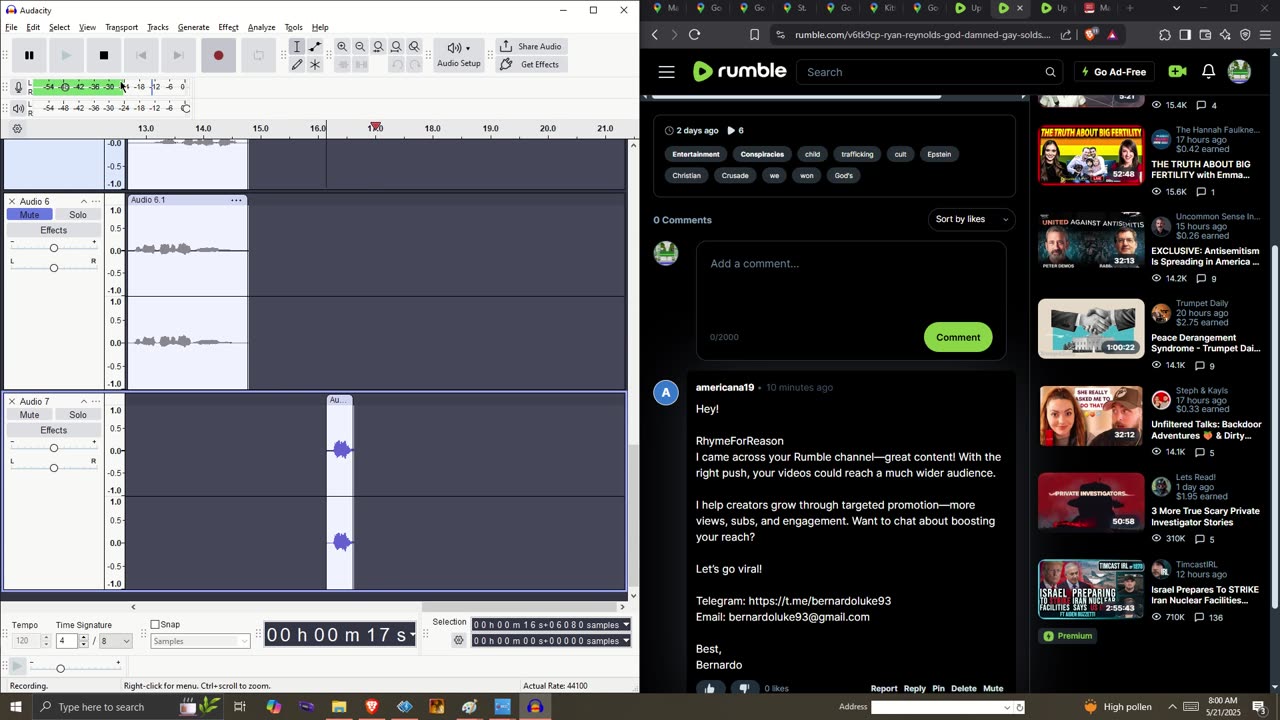The width and height of the screenshot is (1280, 720).
Task: Collapse the Audio 6 track
Action: pyautogui.click(x=83, y=201)
